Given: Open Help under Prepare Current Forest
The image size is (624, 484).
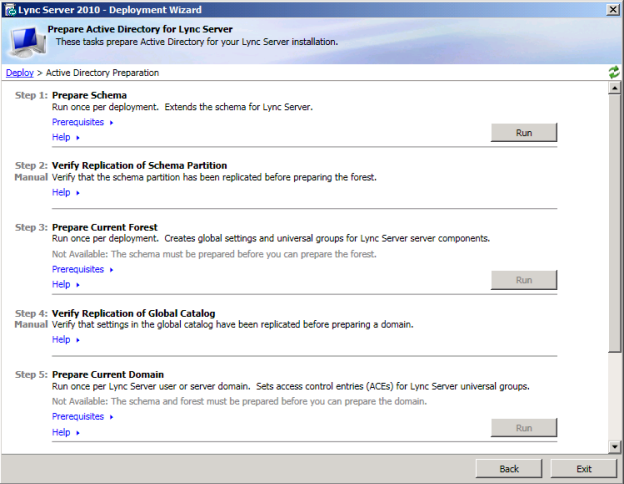Looking at the screenshot, I should click(65, 284).
